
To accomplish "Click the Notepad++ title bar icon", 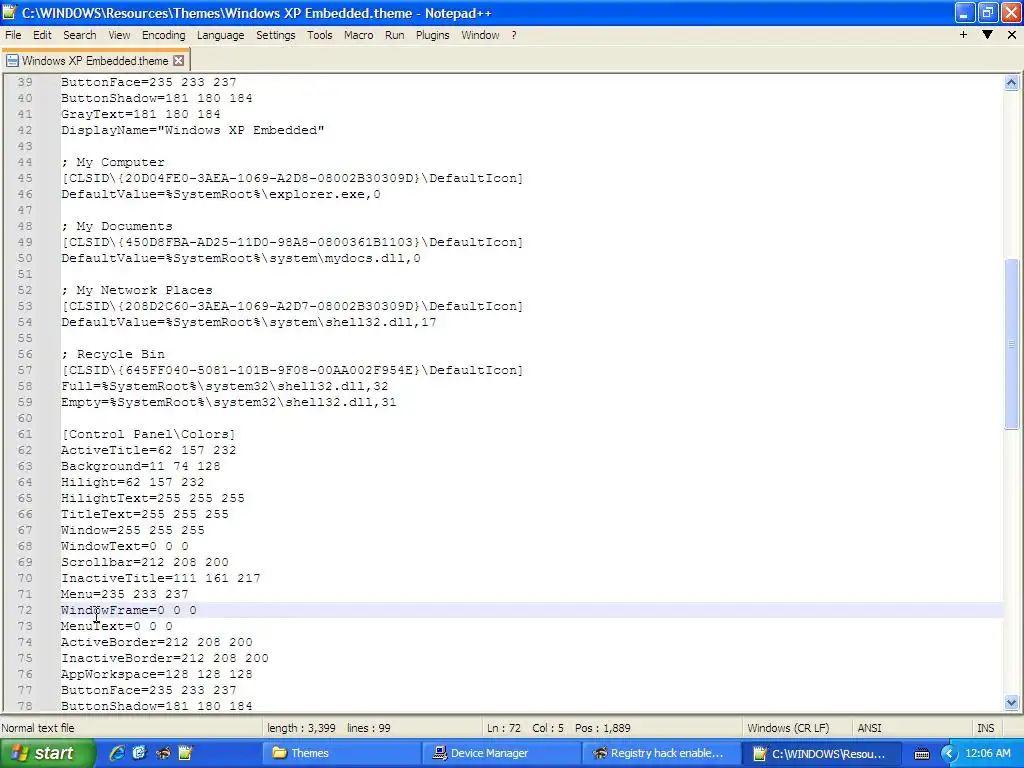I will pos(9,12).
